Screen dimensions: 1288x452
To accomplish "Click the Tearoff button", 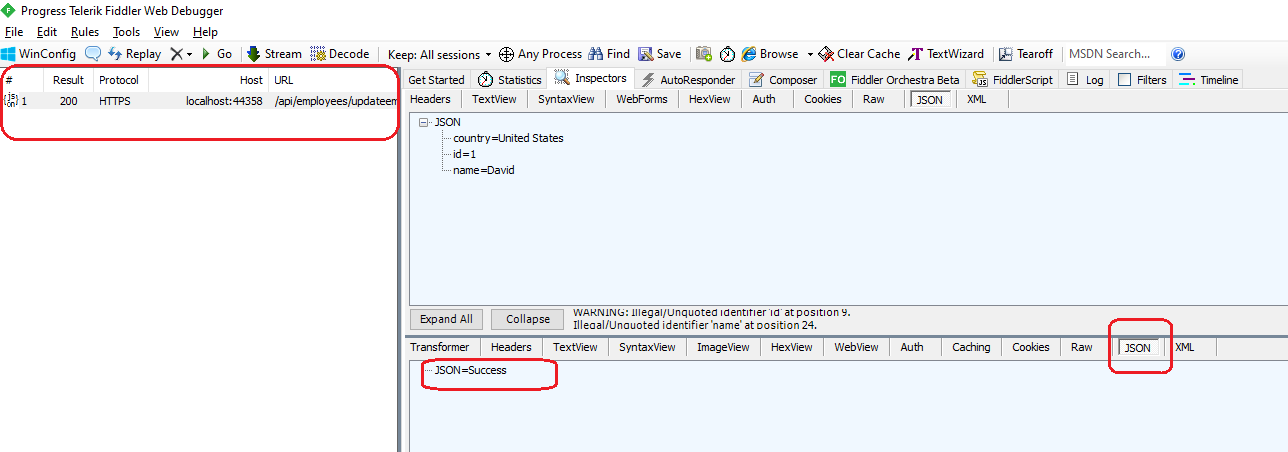I will coord(1026,54).
